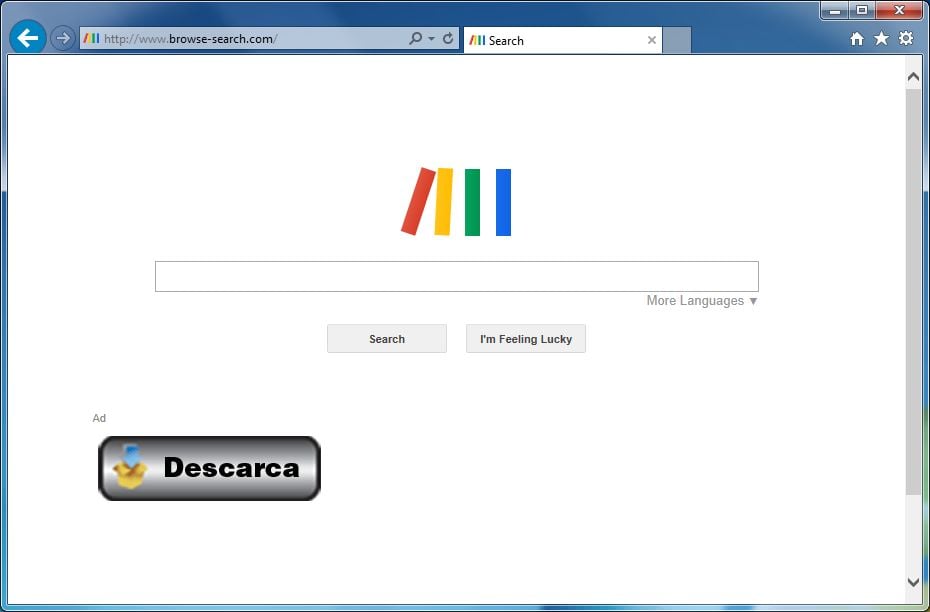Image resolution: width=930 pixels, height=612 pixels.
Task: Click the browser Forward arrow button
Action: 62,39
